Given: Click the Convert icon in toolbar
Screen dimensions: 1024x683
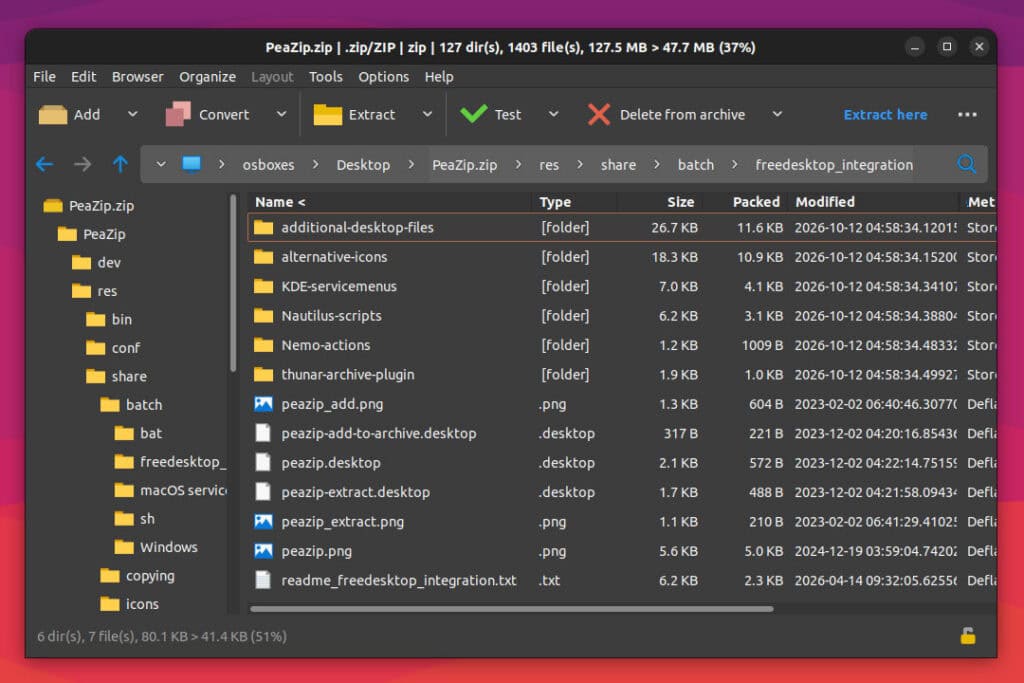Looking at the screenshot, I should pos(178,114).
